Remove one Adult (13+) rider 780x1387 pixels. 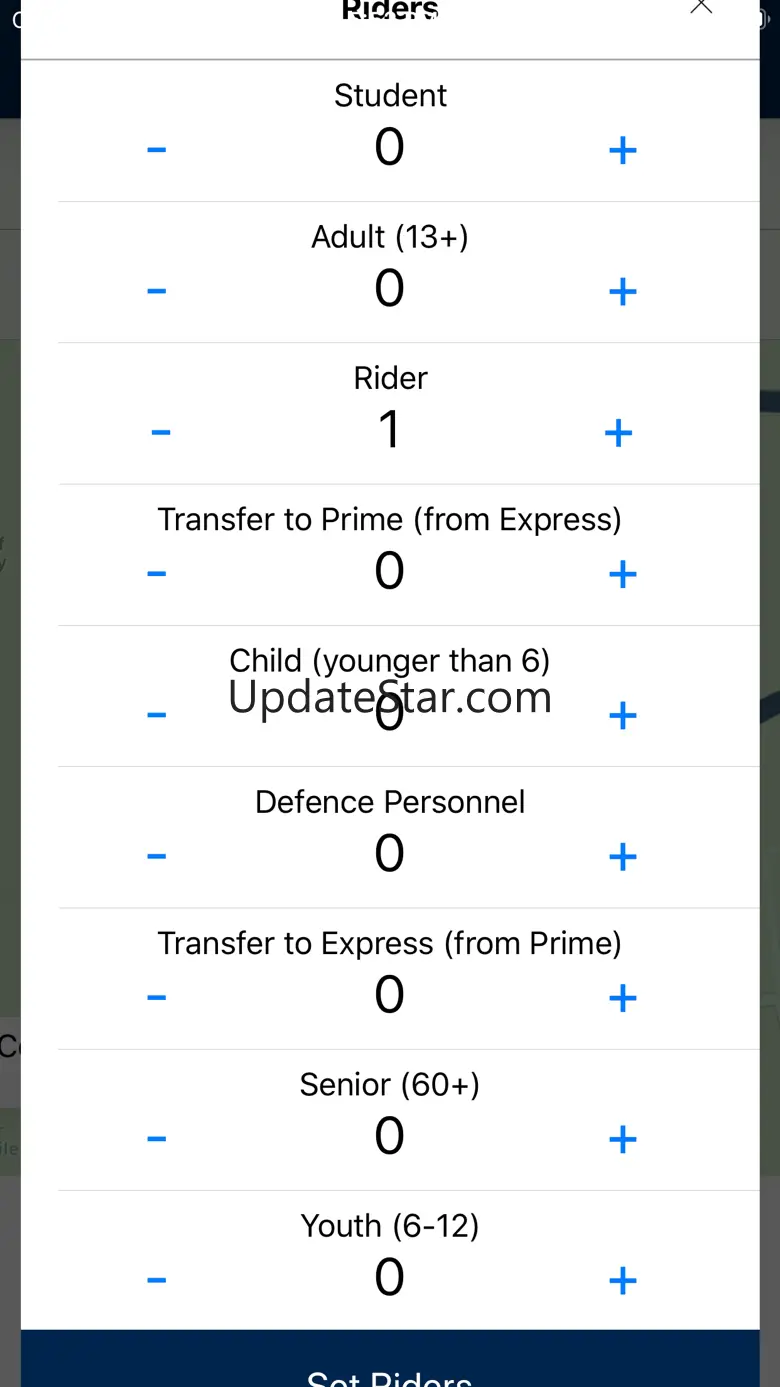coord(157,291)
